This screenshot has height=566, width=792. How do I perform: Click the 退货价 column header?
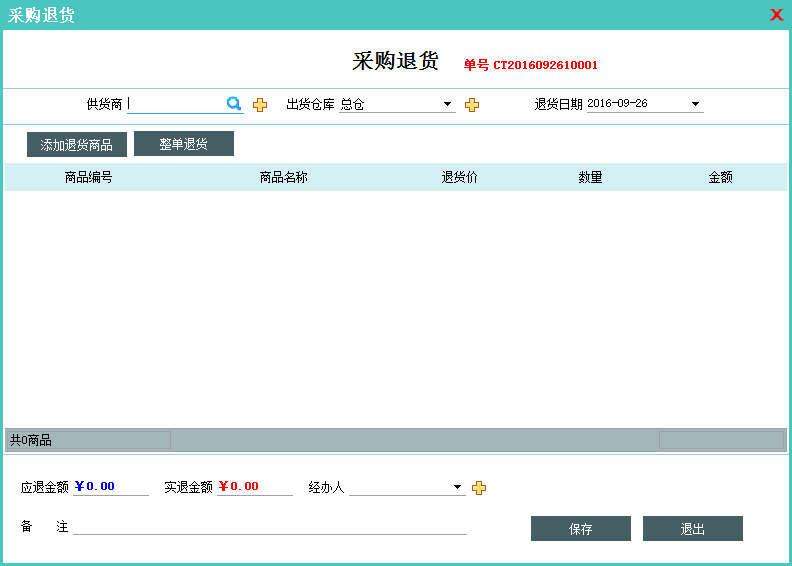click(x=460, y=177)
